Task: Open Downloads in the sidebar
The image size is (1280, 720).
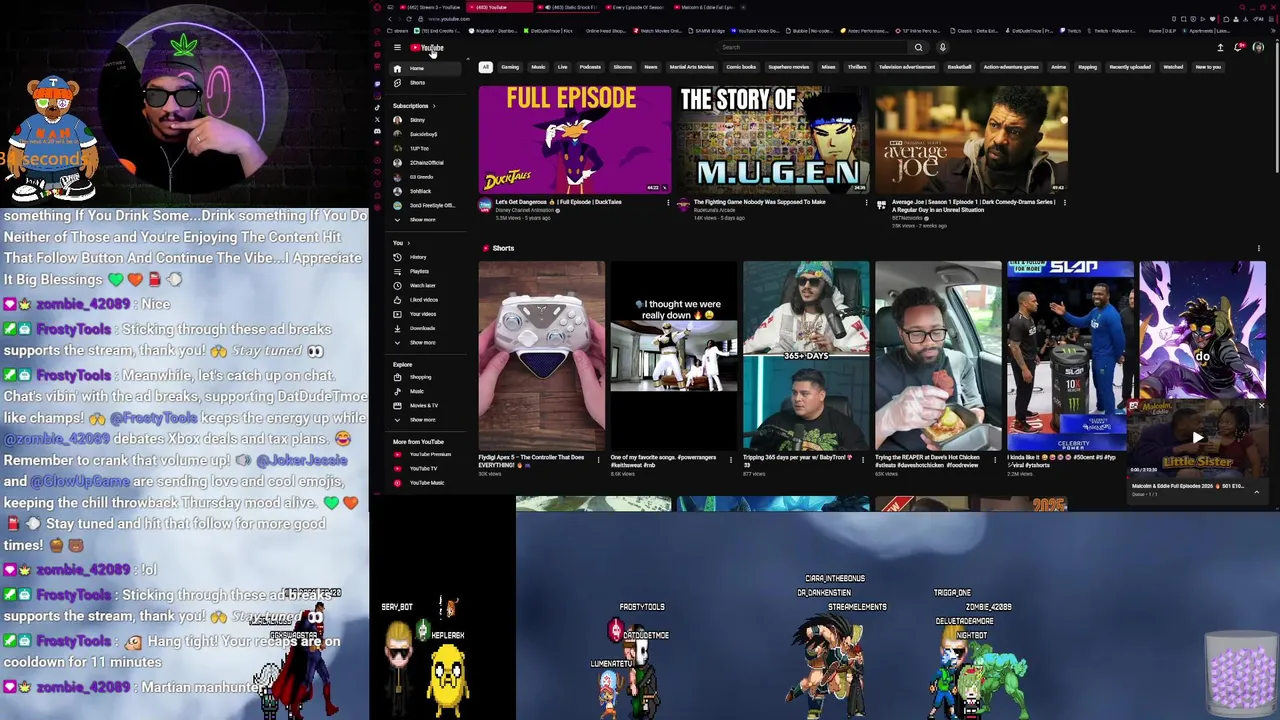Action: [426, 328]
